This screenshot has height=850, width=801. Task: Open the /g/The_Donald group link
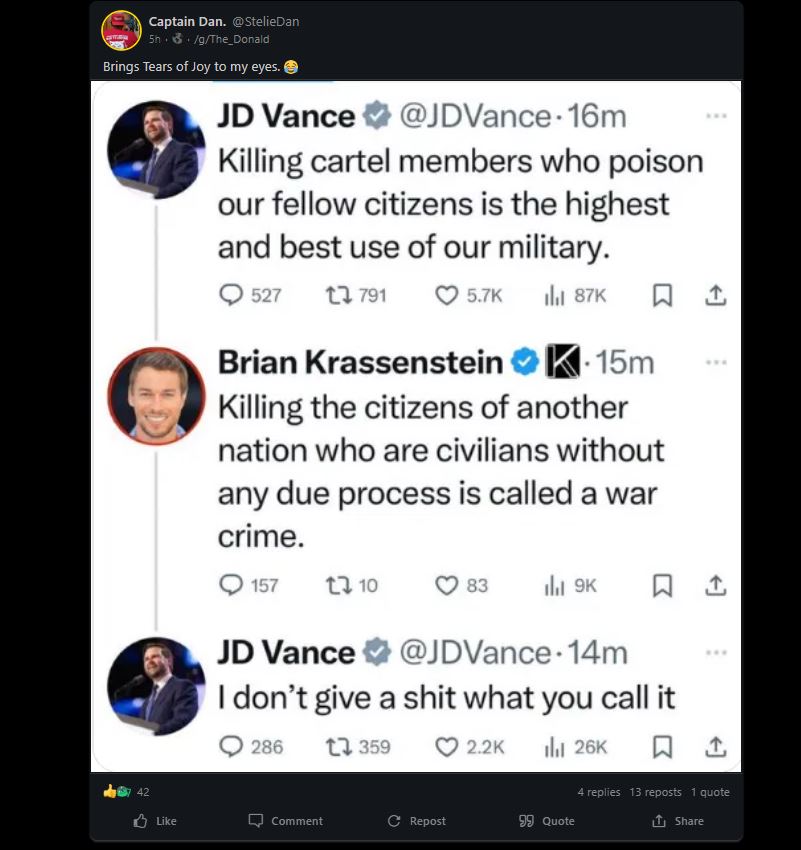click(236, 39)
